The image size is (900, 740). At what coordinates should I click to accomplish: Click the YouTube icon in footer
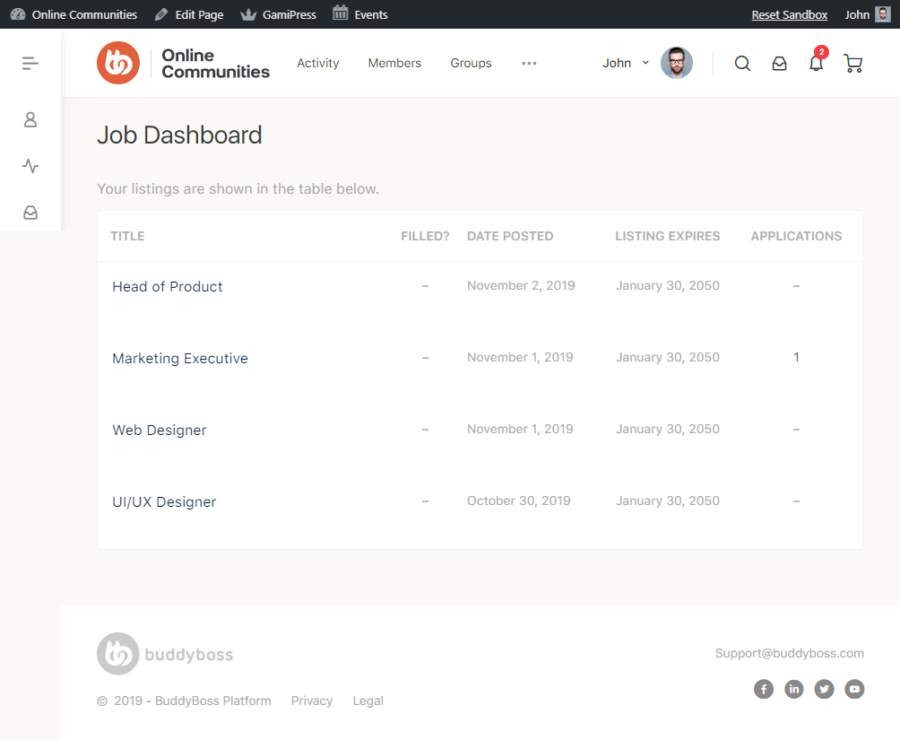854,689
